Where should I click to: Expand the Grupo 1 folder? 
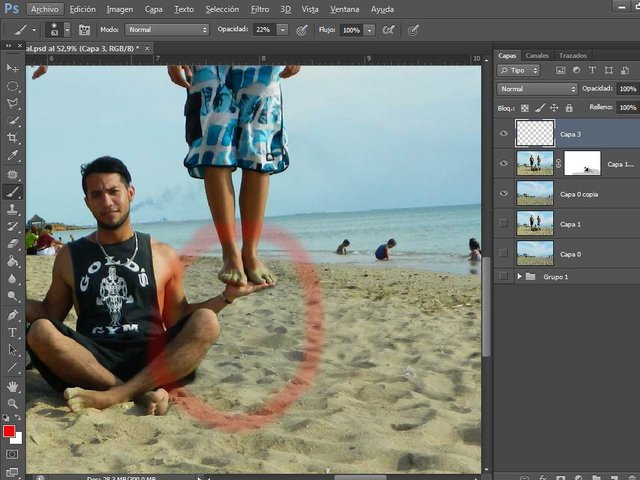pos(519,276)
